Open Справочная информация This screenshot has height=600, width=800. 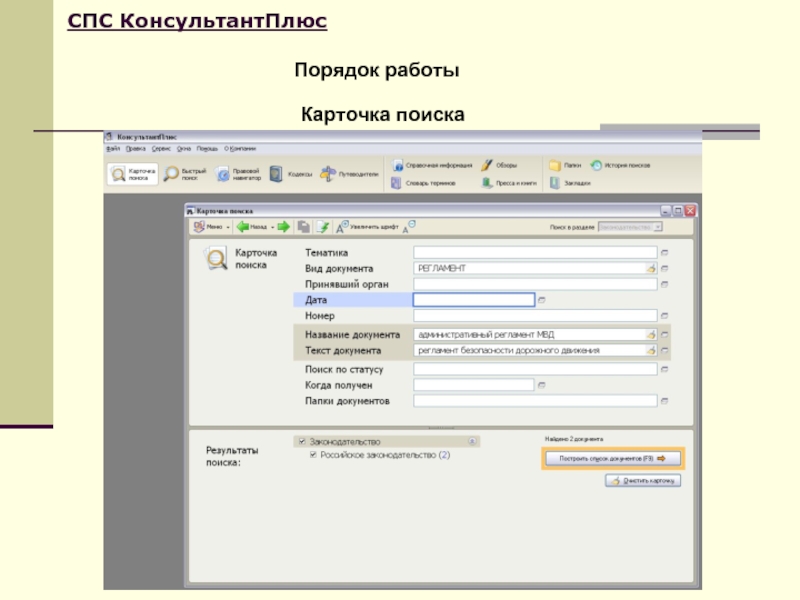[x=433, y=165]
